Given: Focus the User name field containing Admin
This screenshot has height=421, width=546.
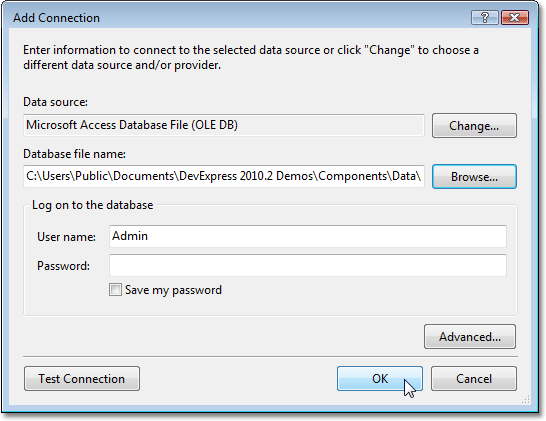Looking at the screenshot, I should pyautogui.click(x=308, y=236).
